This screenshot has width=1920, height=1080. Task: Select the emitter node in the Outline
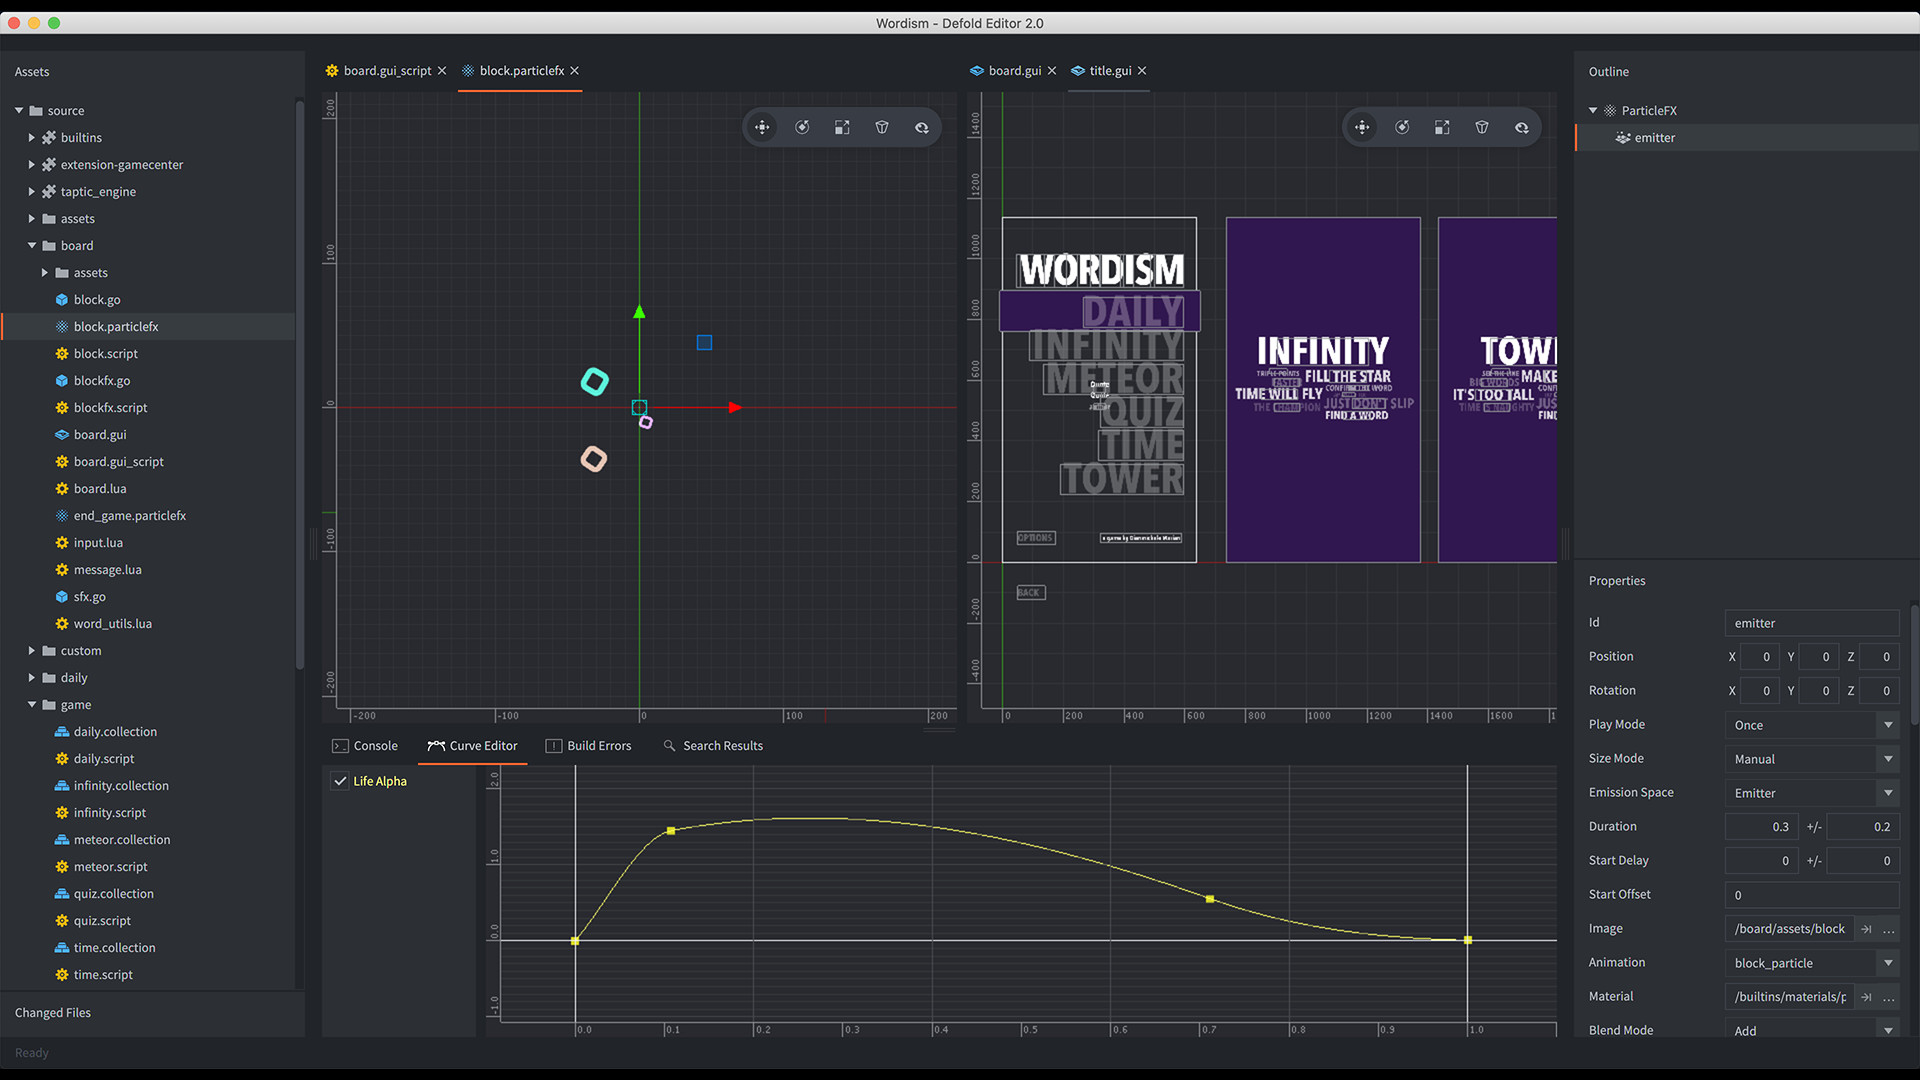(1654, 137)
